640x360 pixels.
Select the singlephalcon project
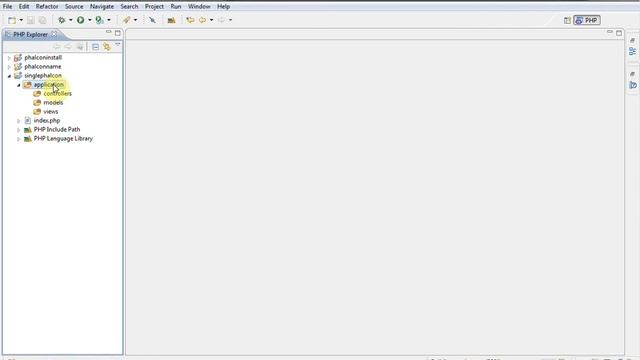43,76
